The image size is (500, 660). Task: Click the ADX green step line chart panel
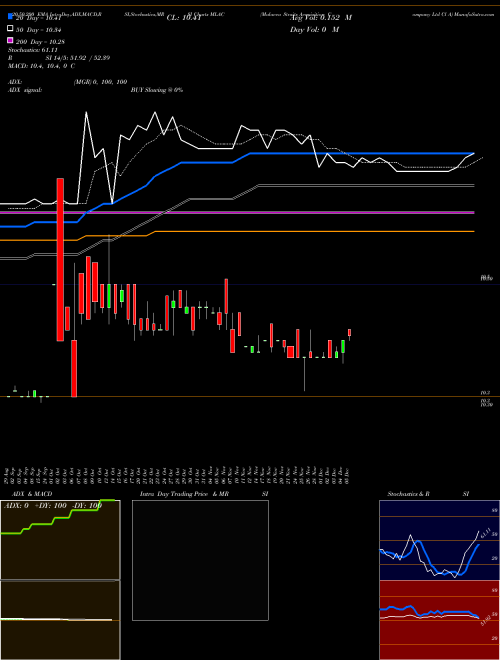60,540
